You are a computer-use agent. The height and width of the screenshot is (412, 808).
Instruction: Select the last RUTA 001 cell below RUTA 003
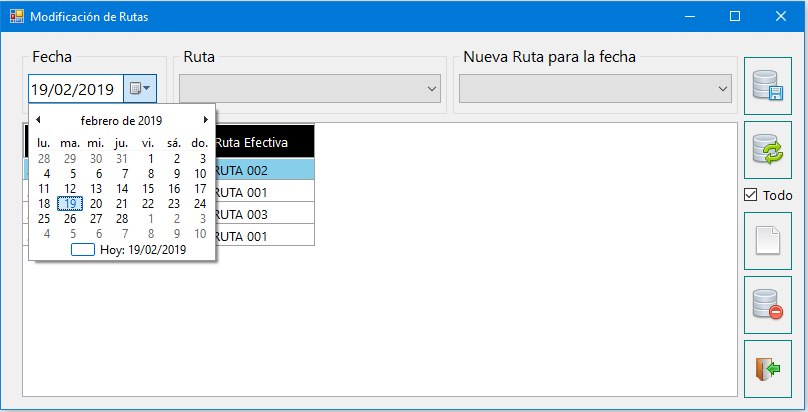point(265,236)
